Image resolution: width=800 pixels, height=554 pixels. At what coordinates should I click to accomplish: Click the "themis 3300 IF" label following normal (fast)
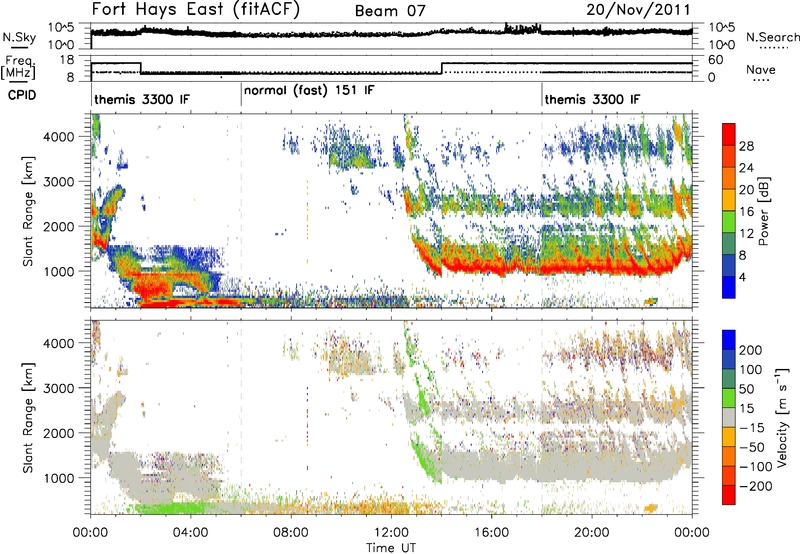[x=592, y=99]
